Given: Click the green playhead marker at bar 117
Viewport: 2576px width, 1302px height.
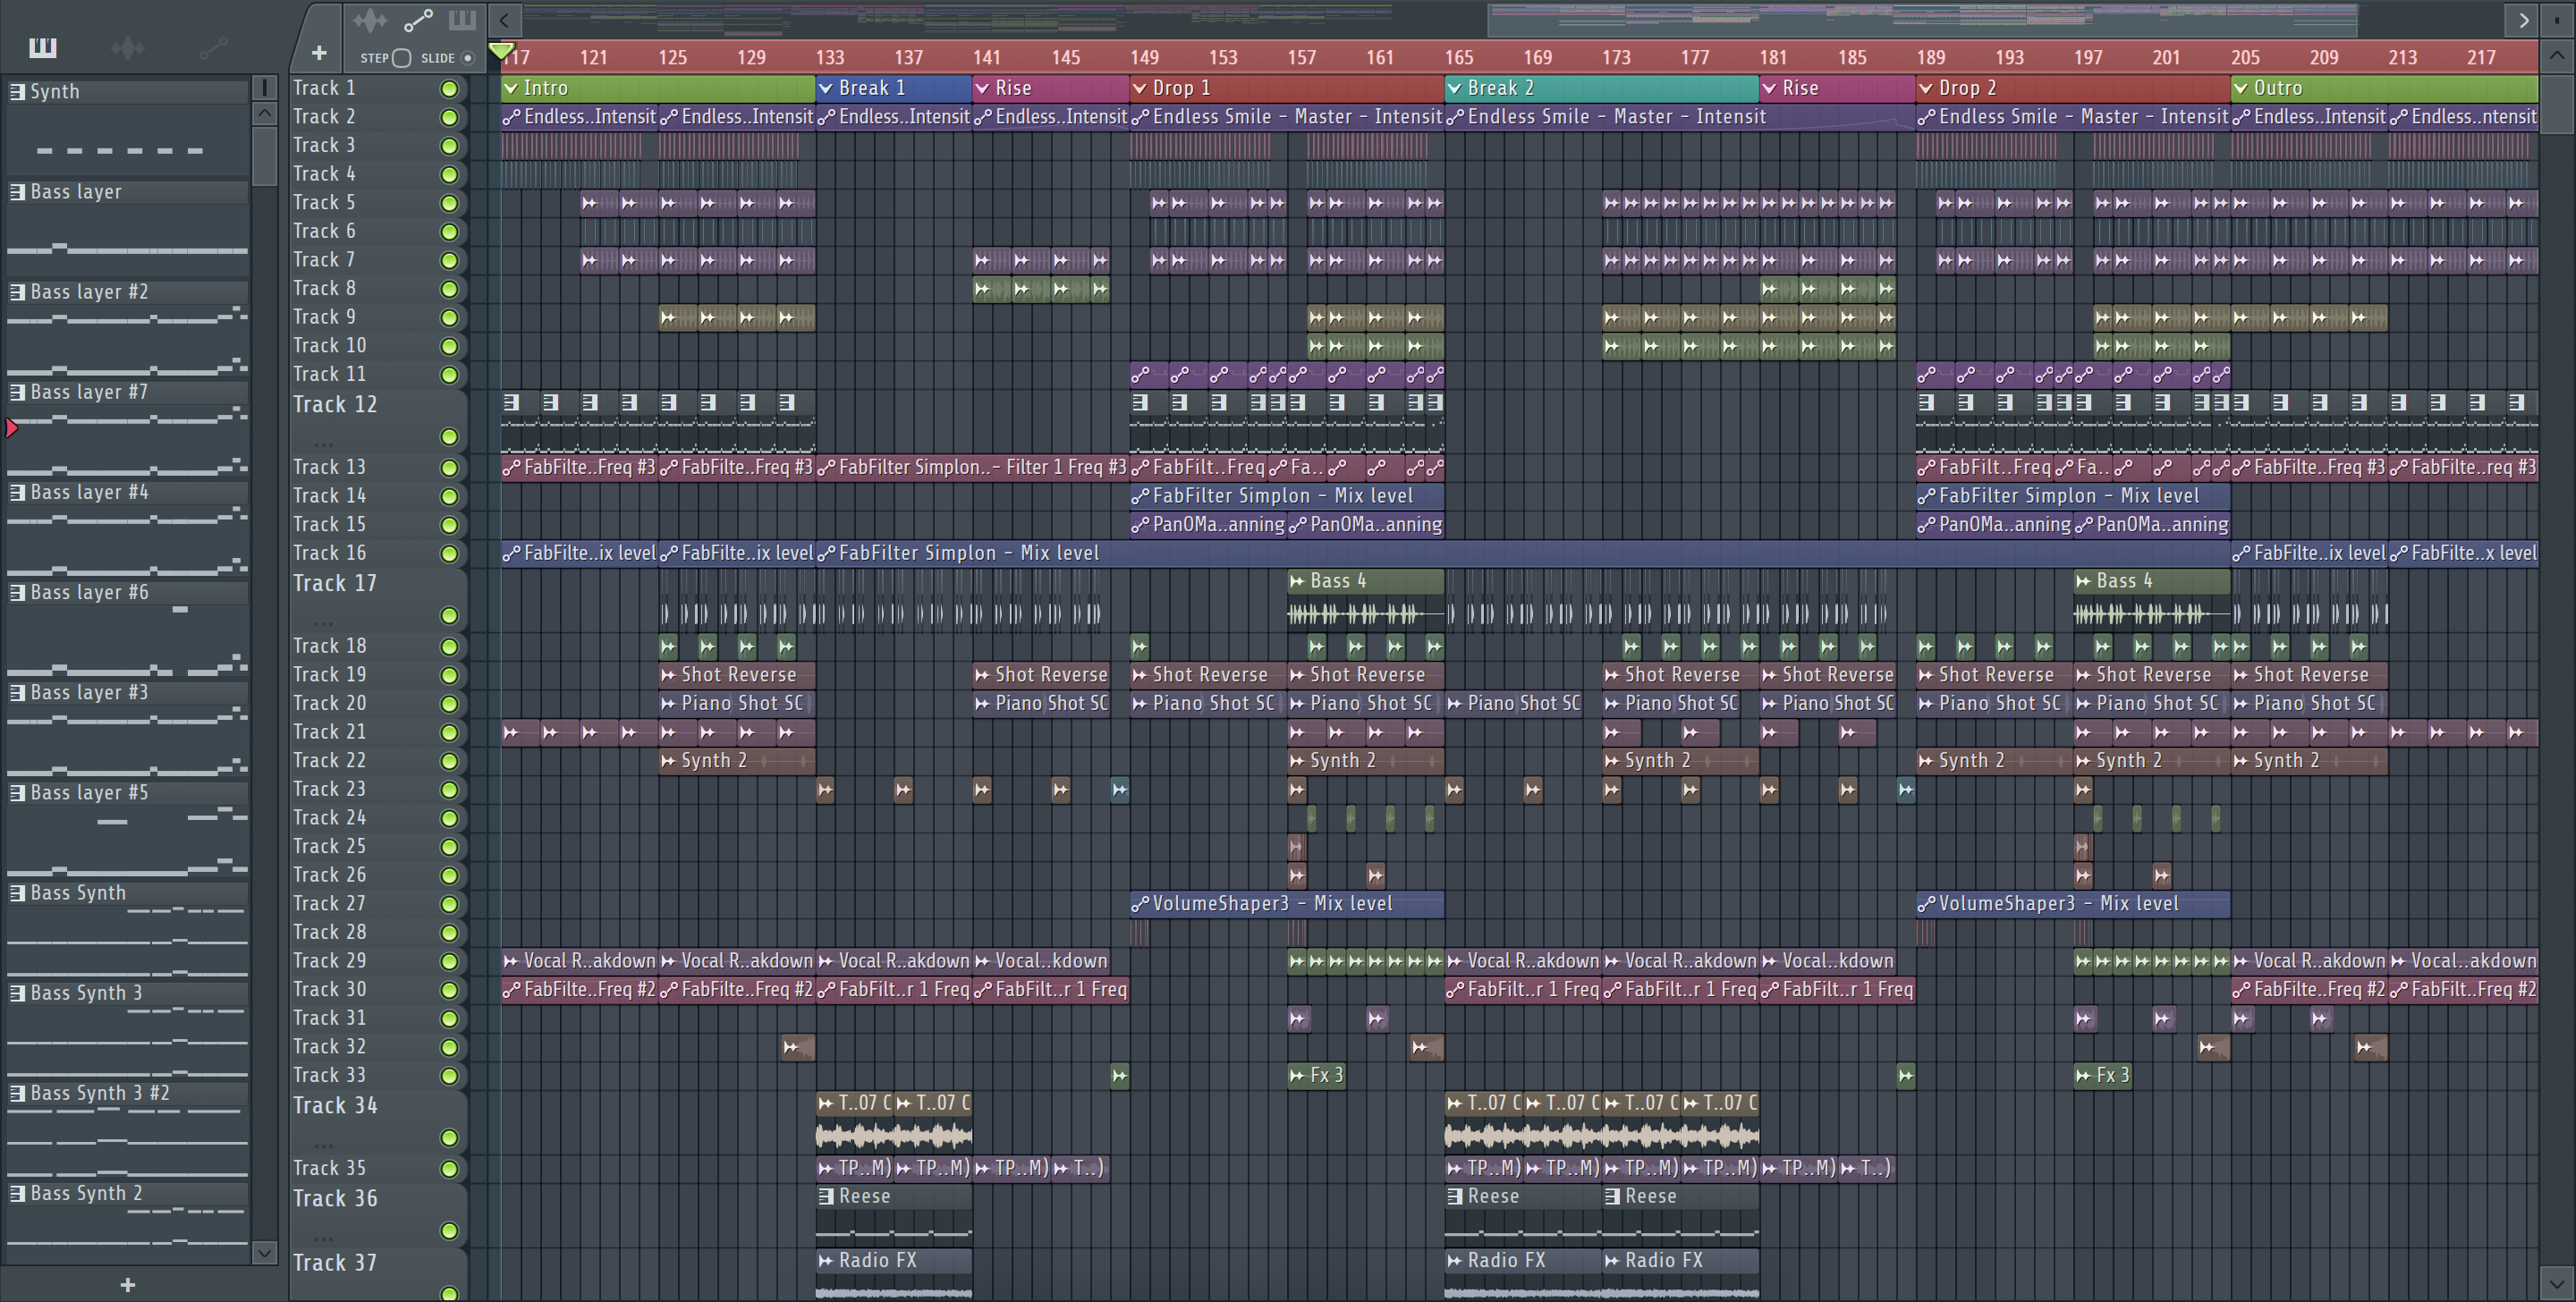Looking at the screenshot, I should click(502, 50).
